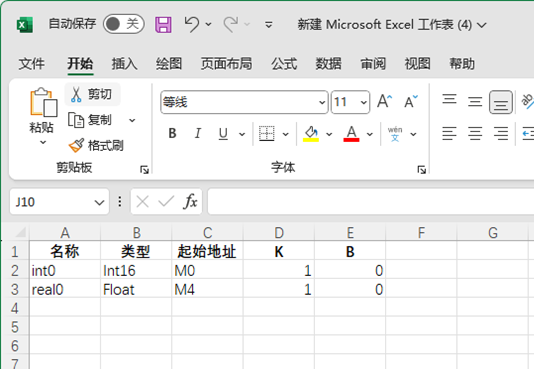Expand font color dropdown
Viewport: 534px width, 369px height.
pos(370,134)
